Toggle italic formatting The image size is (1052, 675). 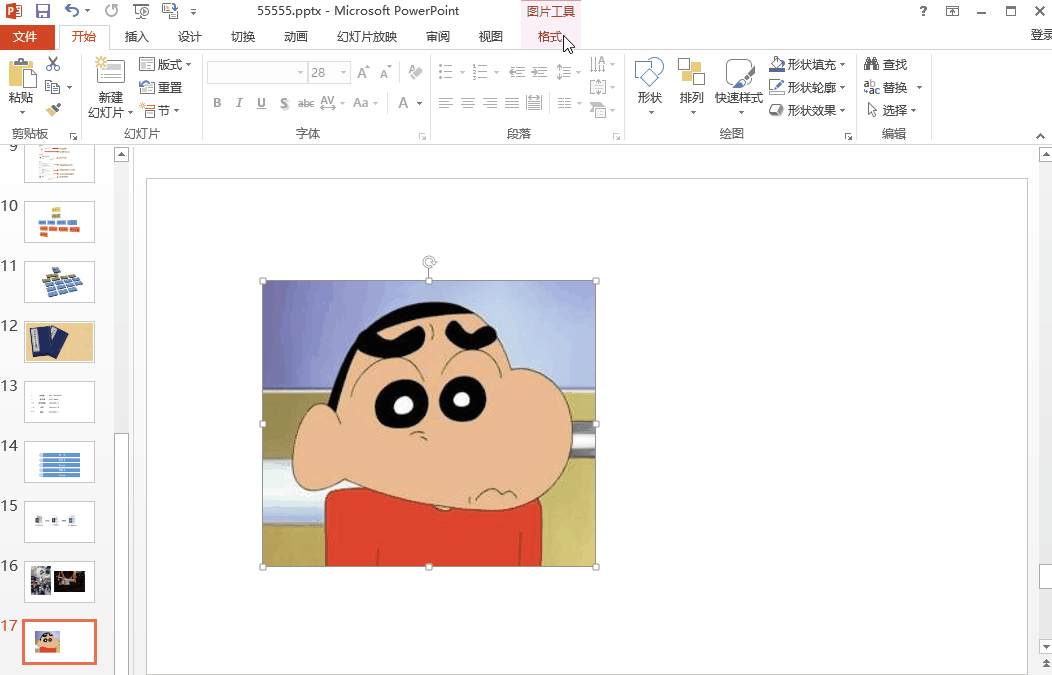tap(239, 103)
